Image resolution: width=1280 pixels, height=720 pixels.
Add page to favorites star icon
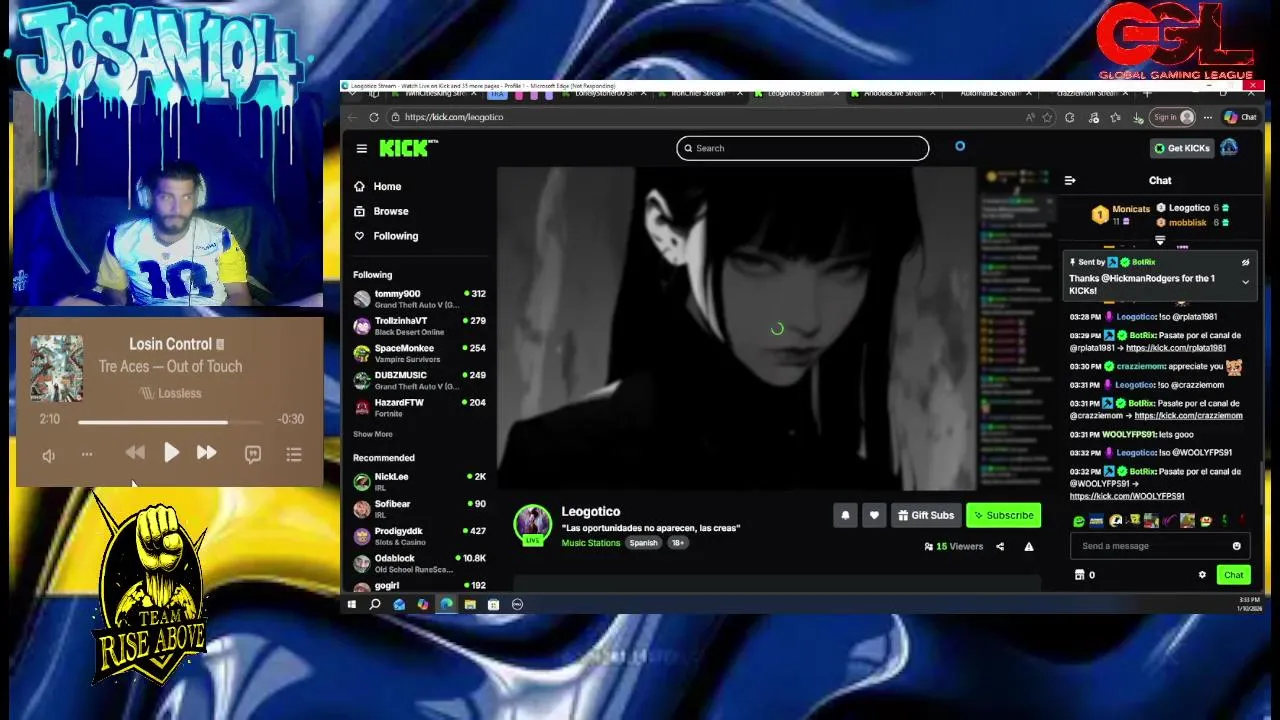point(1047,117)
